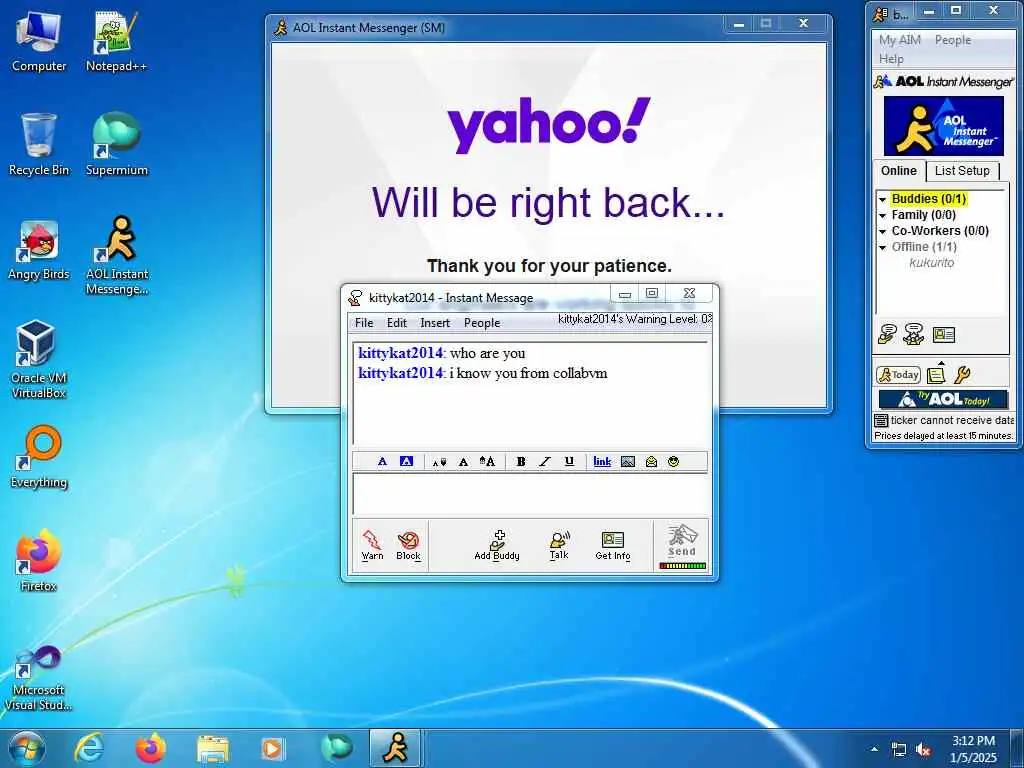Open People menu in Instant Message window
Screen dimensions: 1024x768
(x=482, y=323)
